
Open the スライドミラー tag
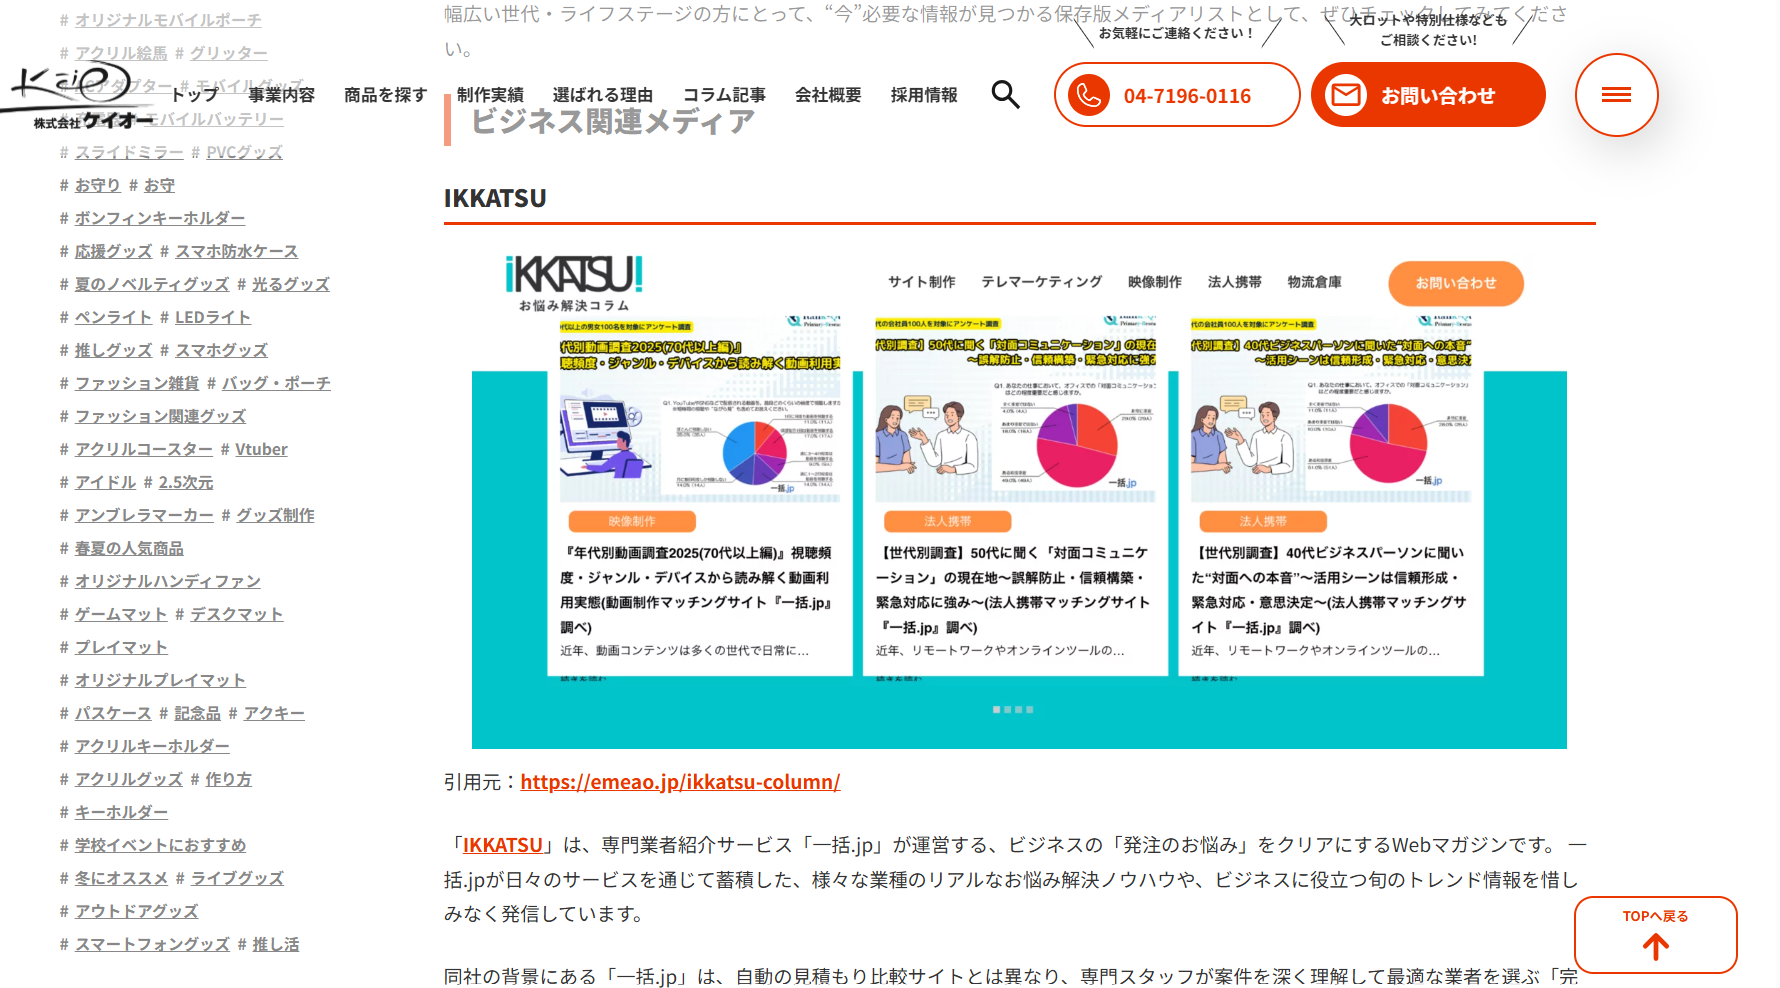point(129,152)
